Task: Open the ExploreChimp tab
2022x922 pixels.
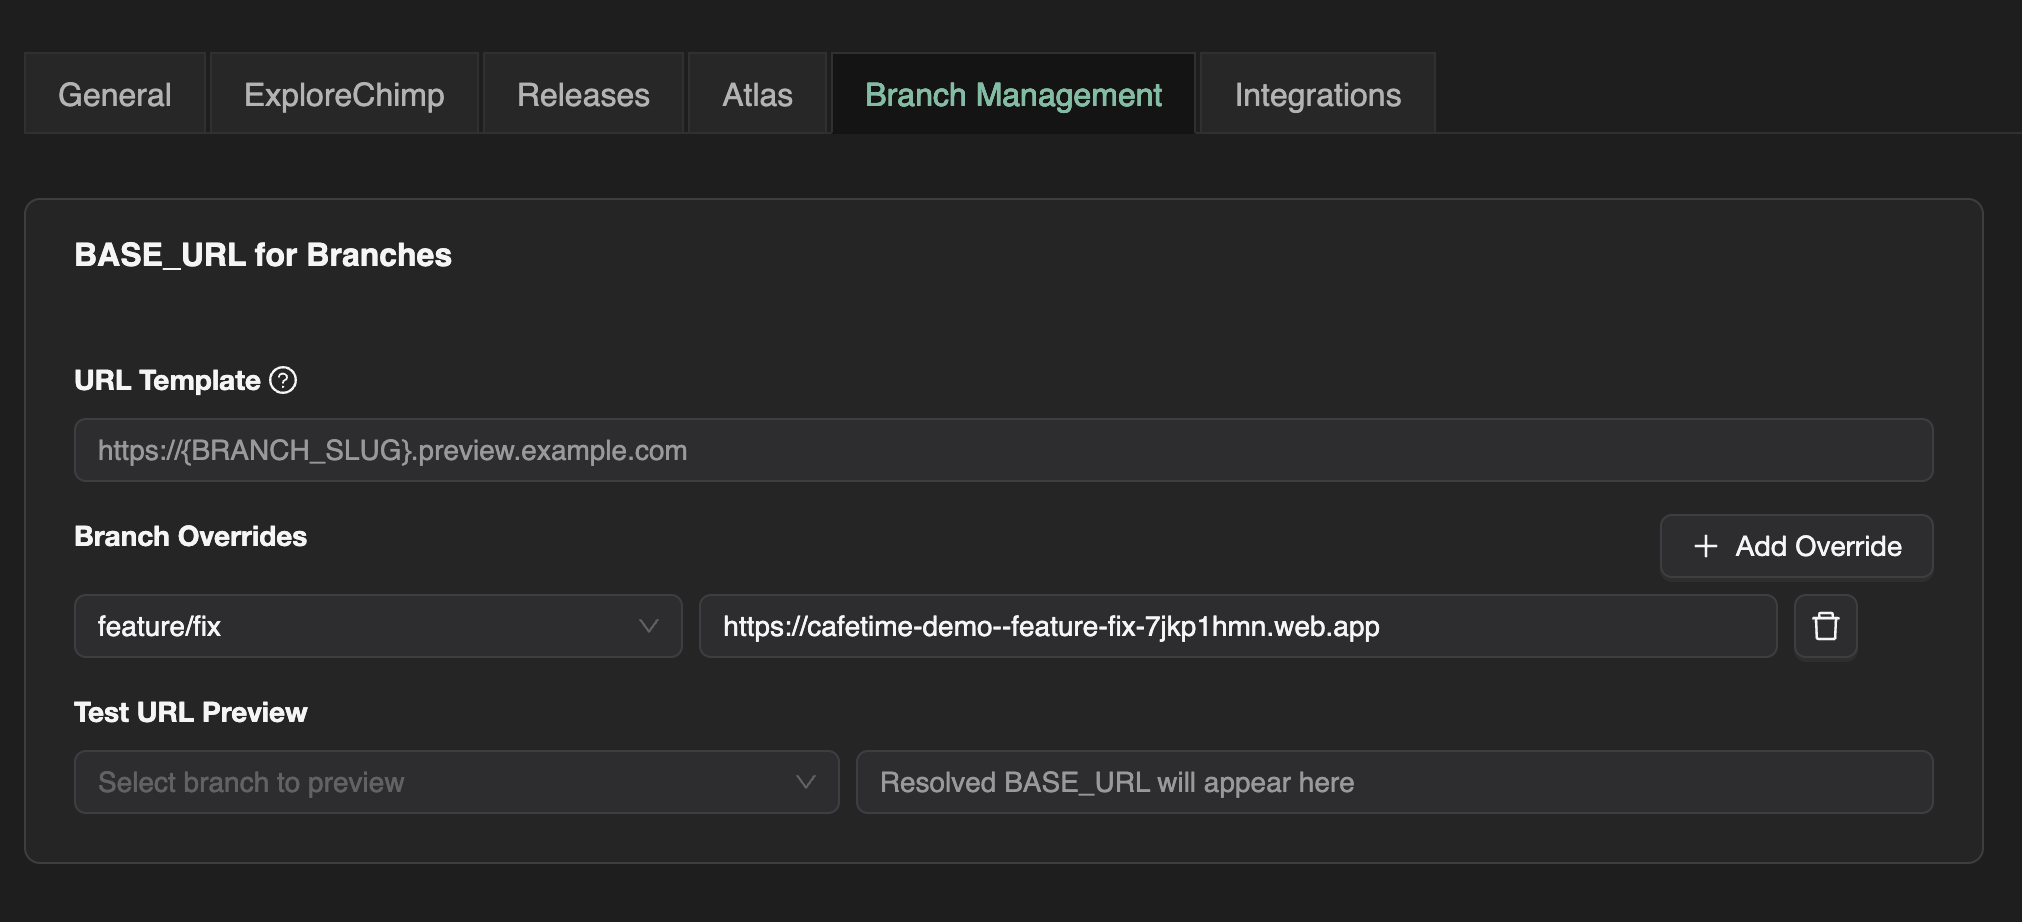Action: [x=343, y=93]
